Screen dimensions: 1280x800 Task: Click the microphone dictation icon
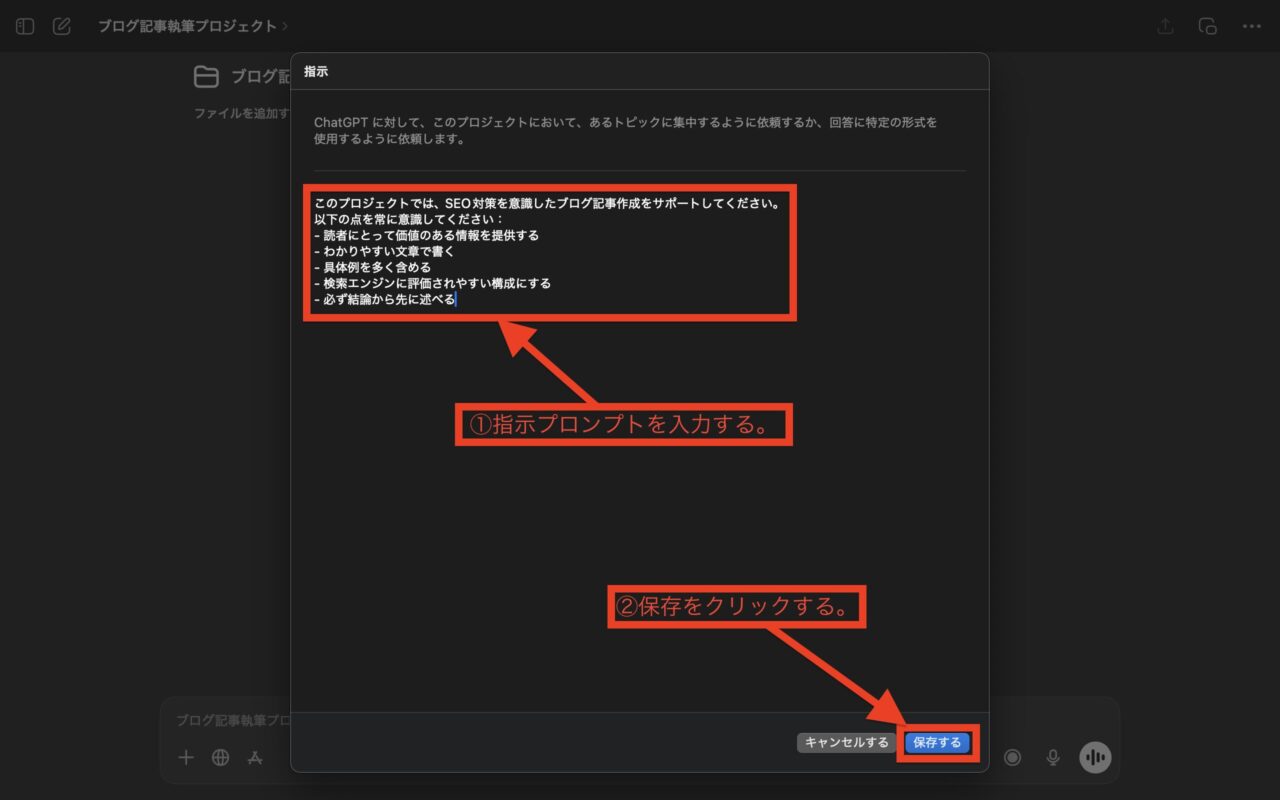pyautogui.click(x=1053, y=757)
